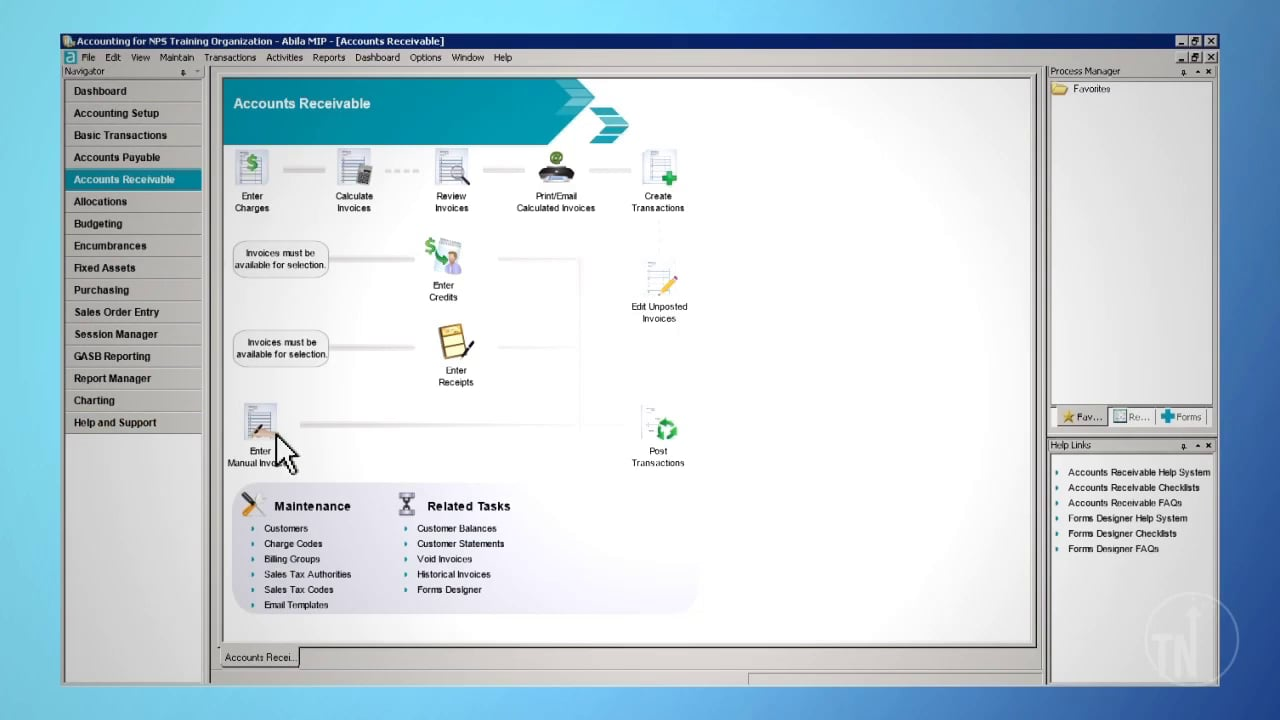Open the Transactions menu
This screenshot has width=1280, height=720.
click(230, 58)
